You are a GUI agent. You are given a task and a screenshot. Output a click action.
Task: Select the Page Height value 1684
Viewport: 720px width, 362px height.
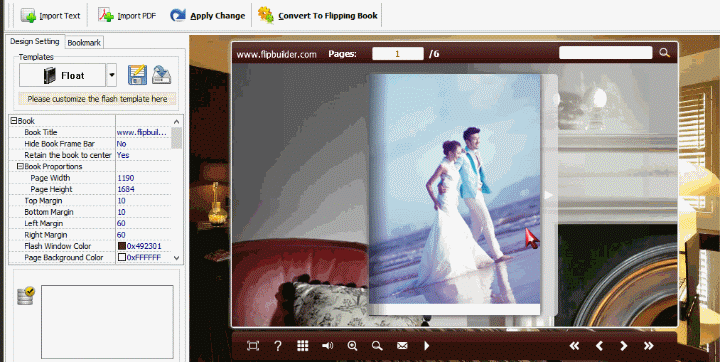click(x=143, y=189)
